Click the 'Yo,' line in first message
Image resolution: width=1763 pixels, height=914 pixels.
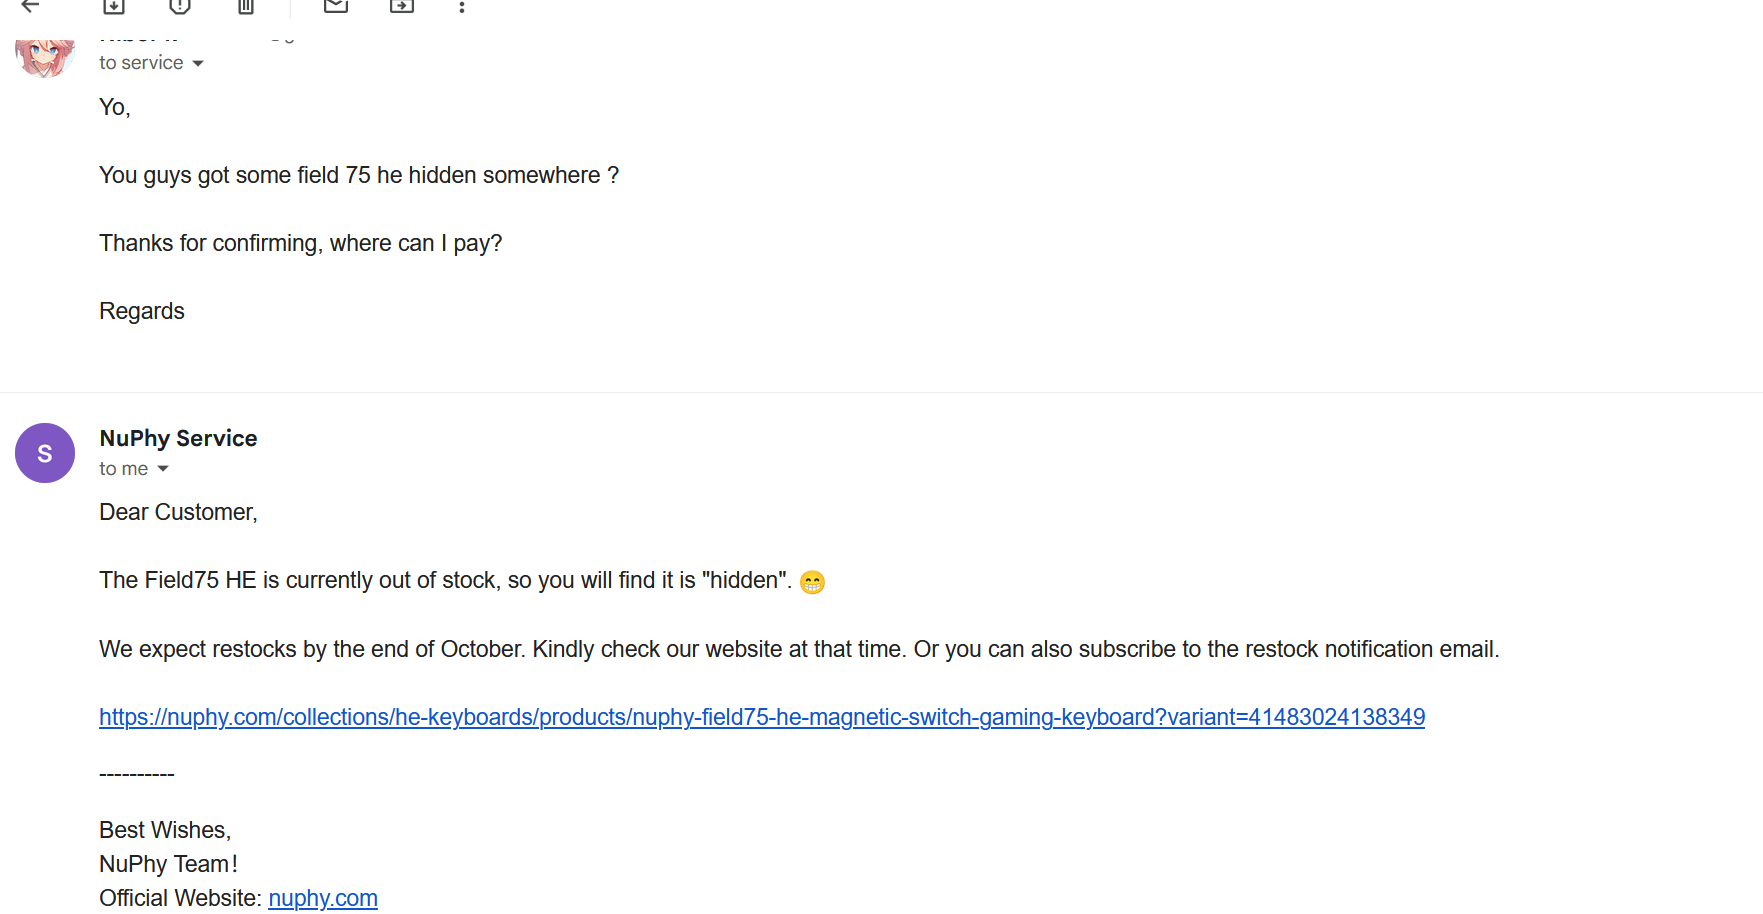click(x=115, y=107)
